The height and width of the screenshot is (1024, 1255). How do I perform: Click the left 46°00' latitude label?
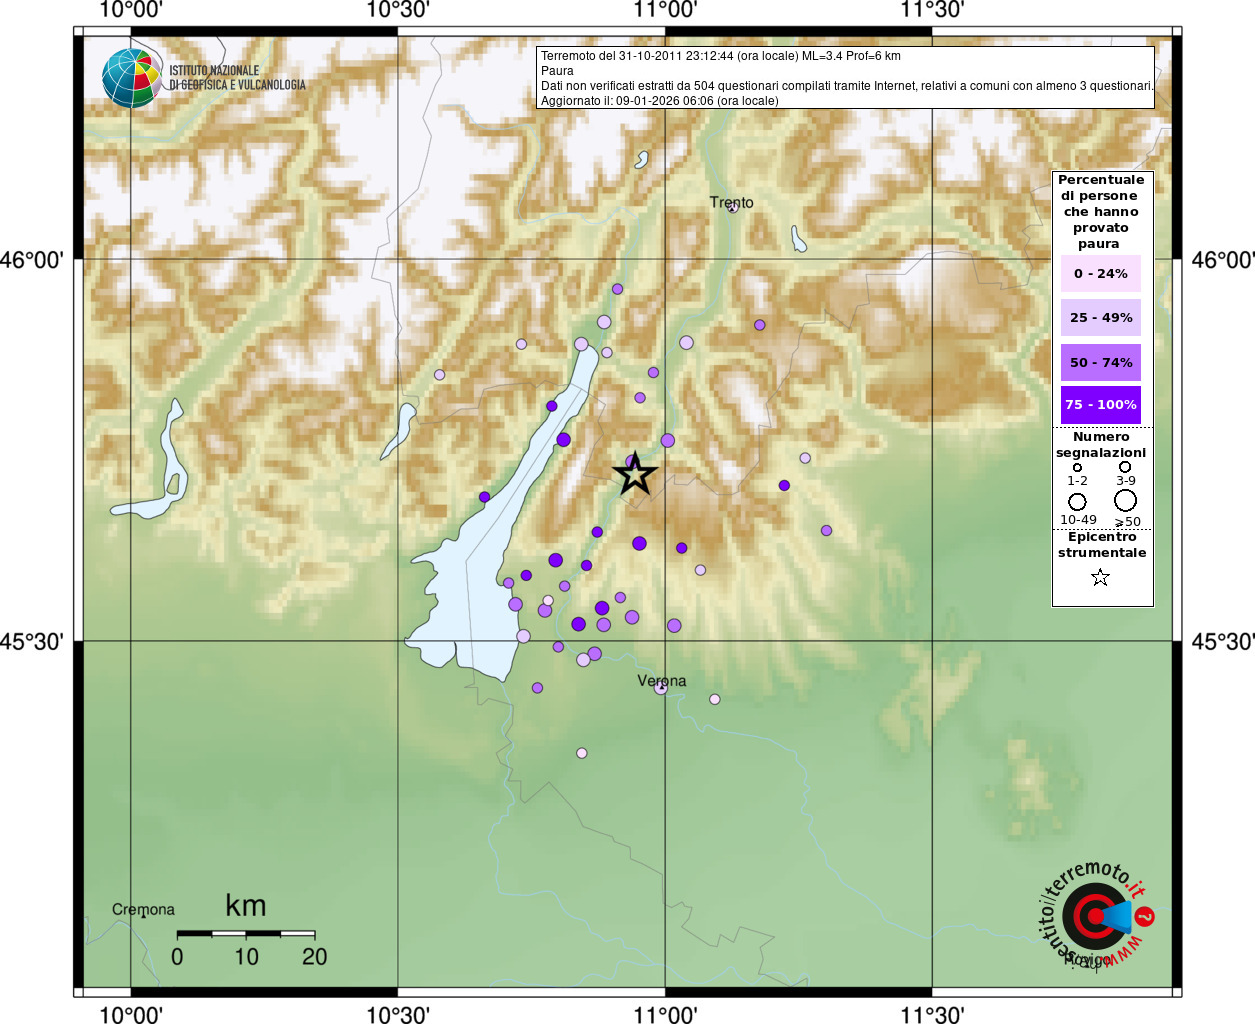click(x=32, y=260)
